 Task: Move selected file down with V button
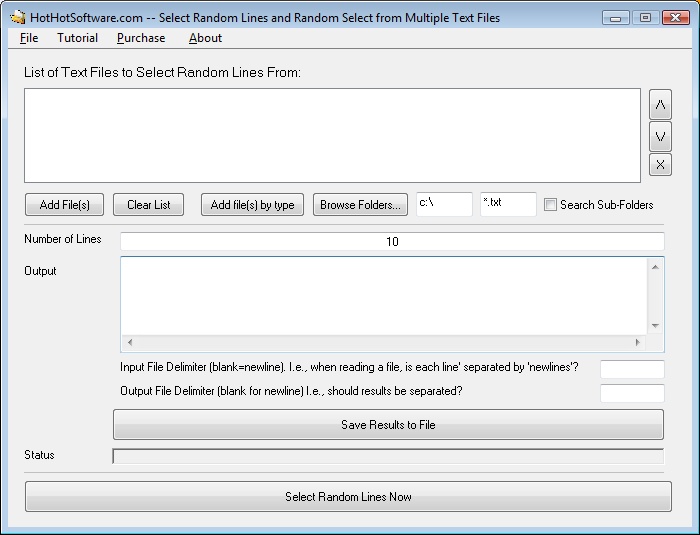coord(660,136)
